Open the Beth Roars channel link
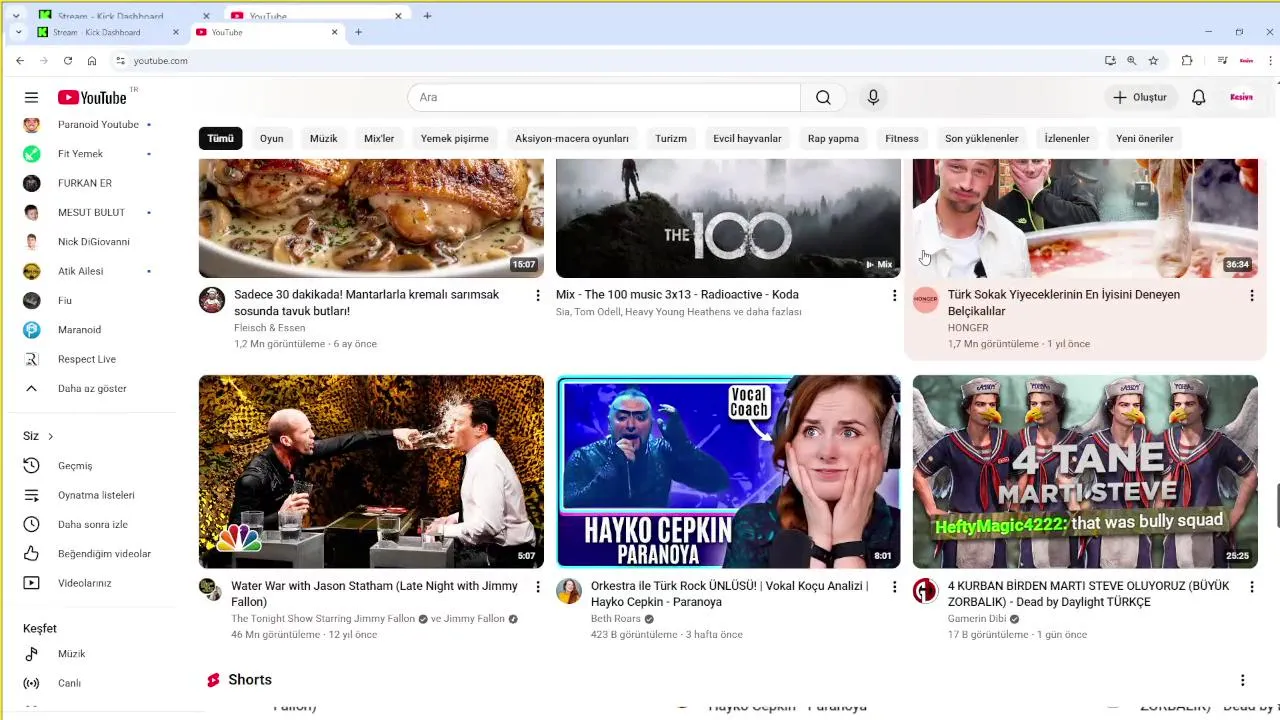 click(x=615, y=619)
